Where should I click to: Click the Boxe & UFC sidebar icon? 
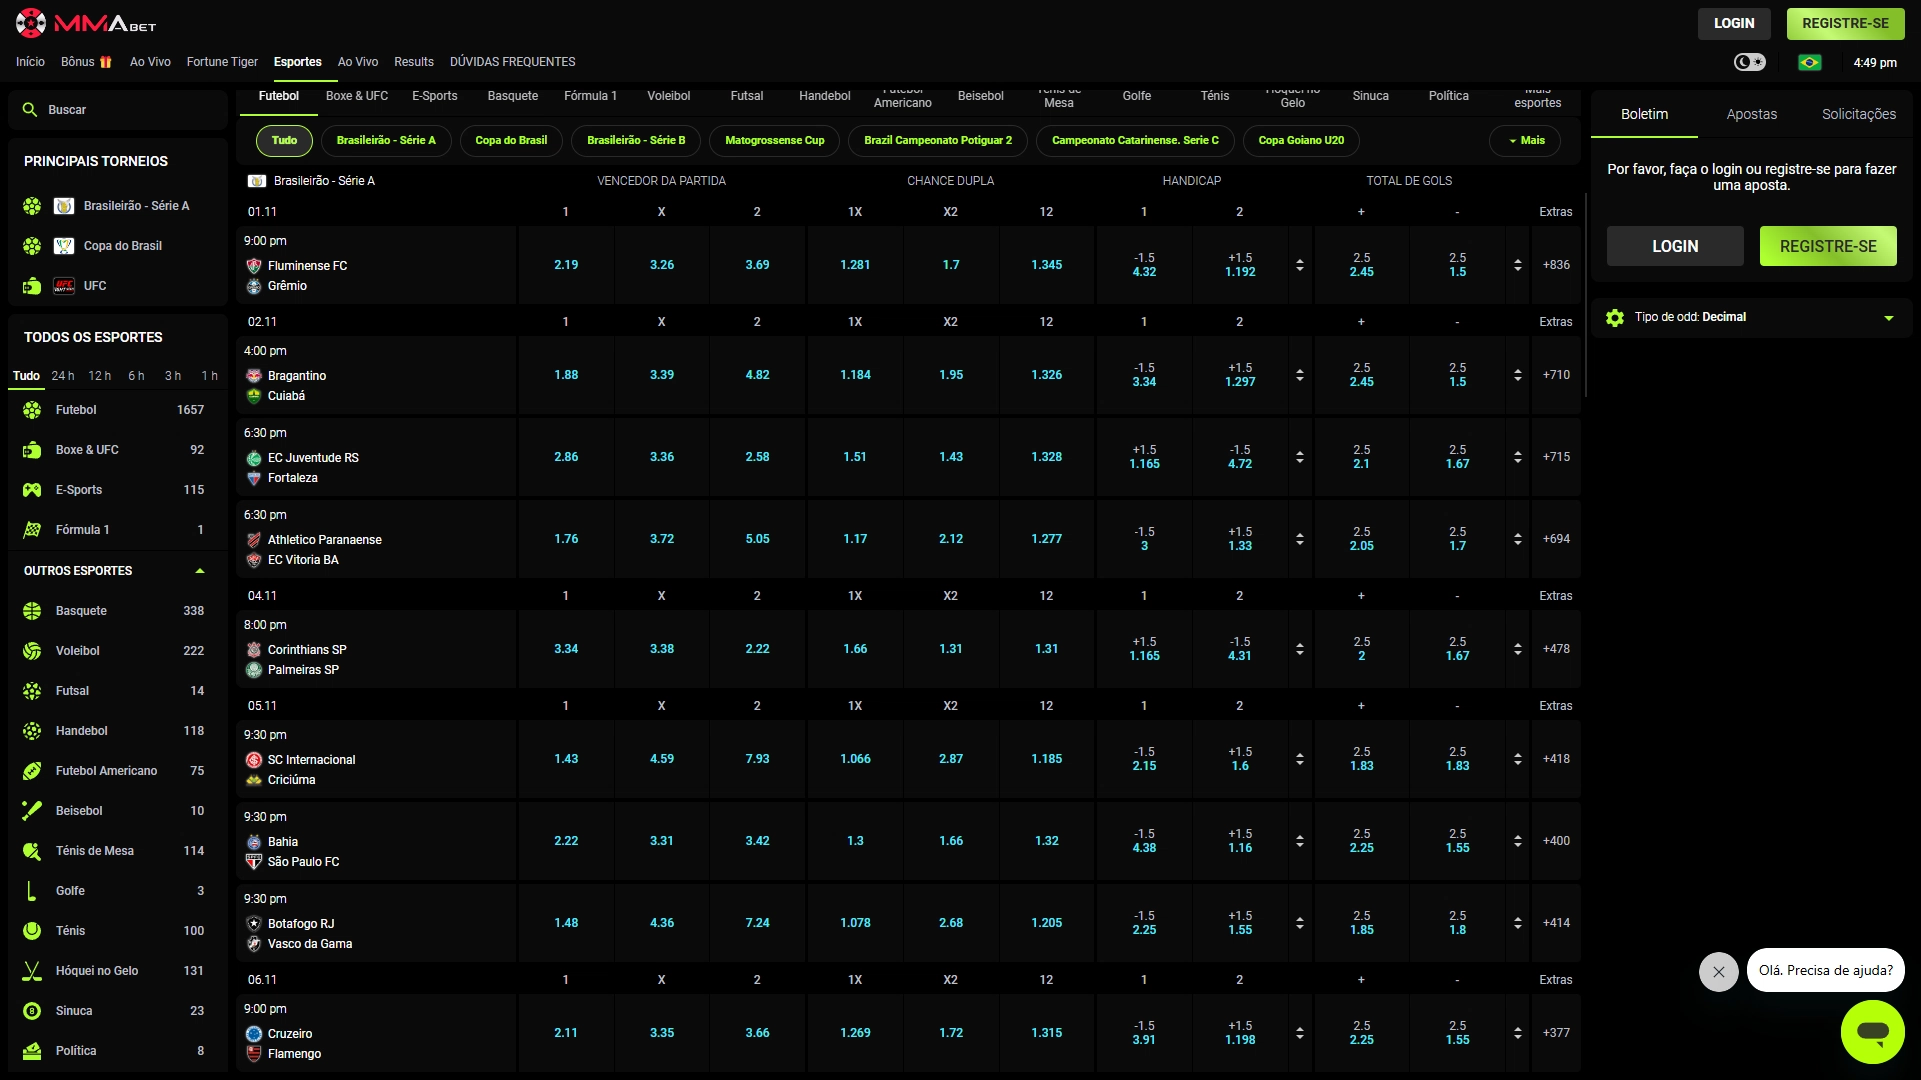[32, 450]
